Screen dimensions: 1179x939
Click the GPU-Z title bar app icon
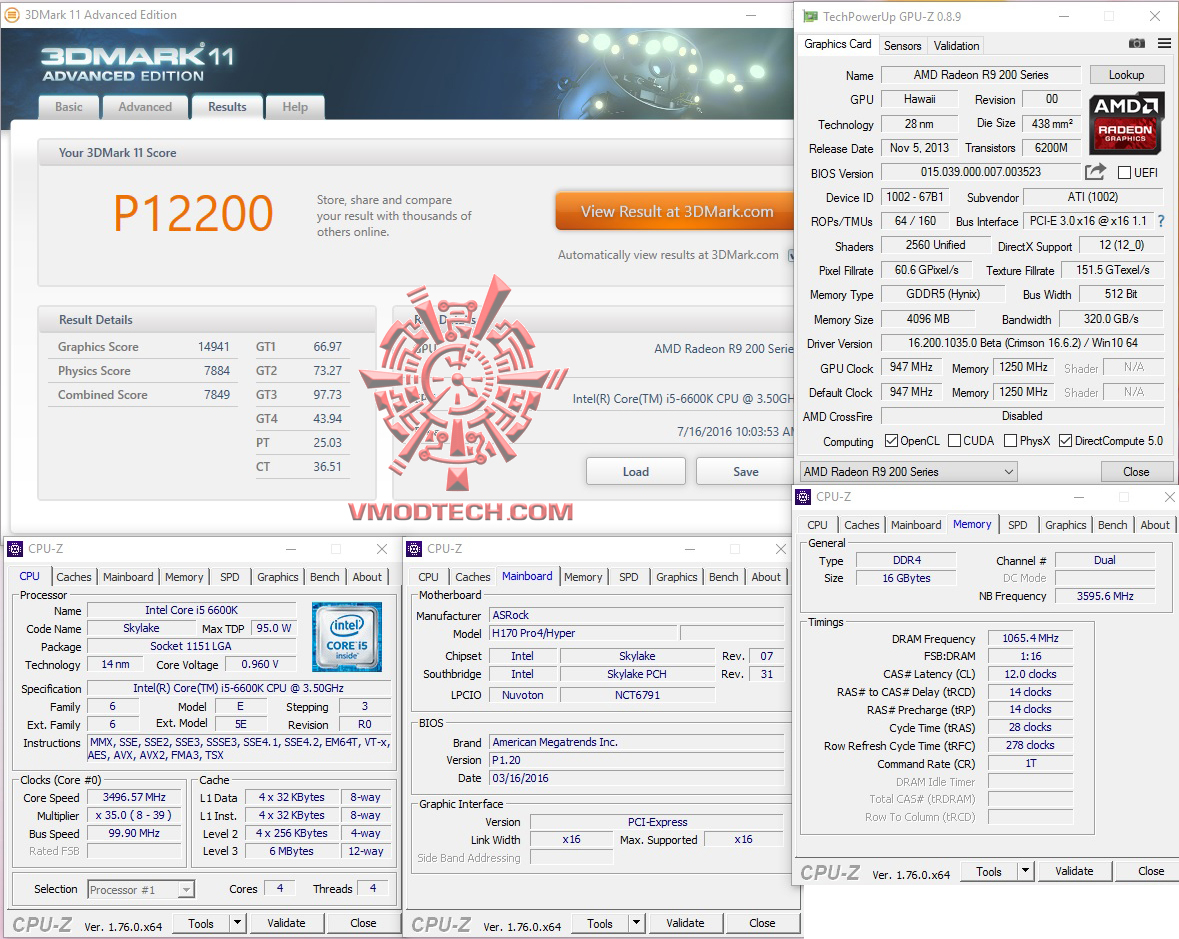(x=810, y=16)
